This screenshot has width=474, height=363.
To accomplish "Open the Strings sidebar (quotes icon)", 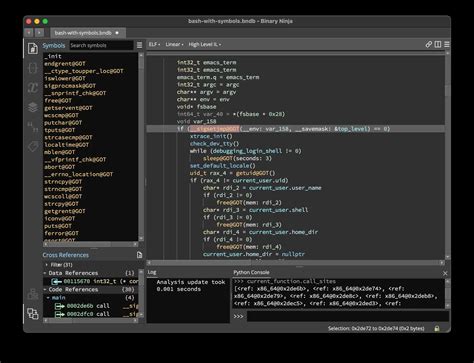I will pyautogui.click(x=32, y=127).
